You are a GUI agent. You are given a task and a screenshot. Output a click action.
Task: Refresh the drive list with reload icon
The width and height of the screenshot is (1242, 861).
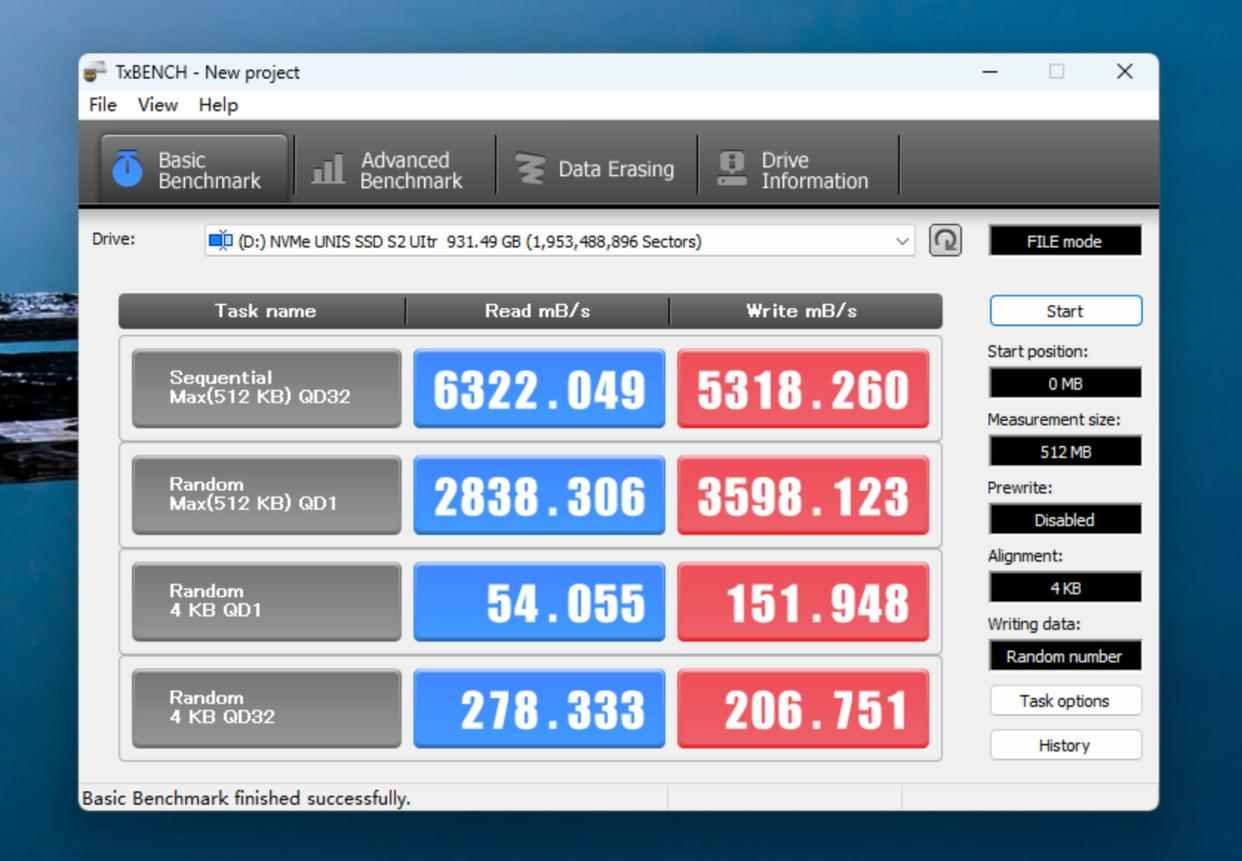(945, 241)
